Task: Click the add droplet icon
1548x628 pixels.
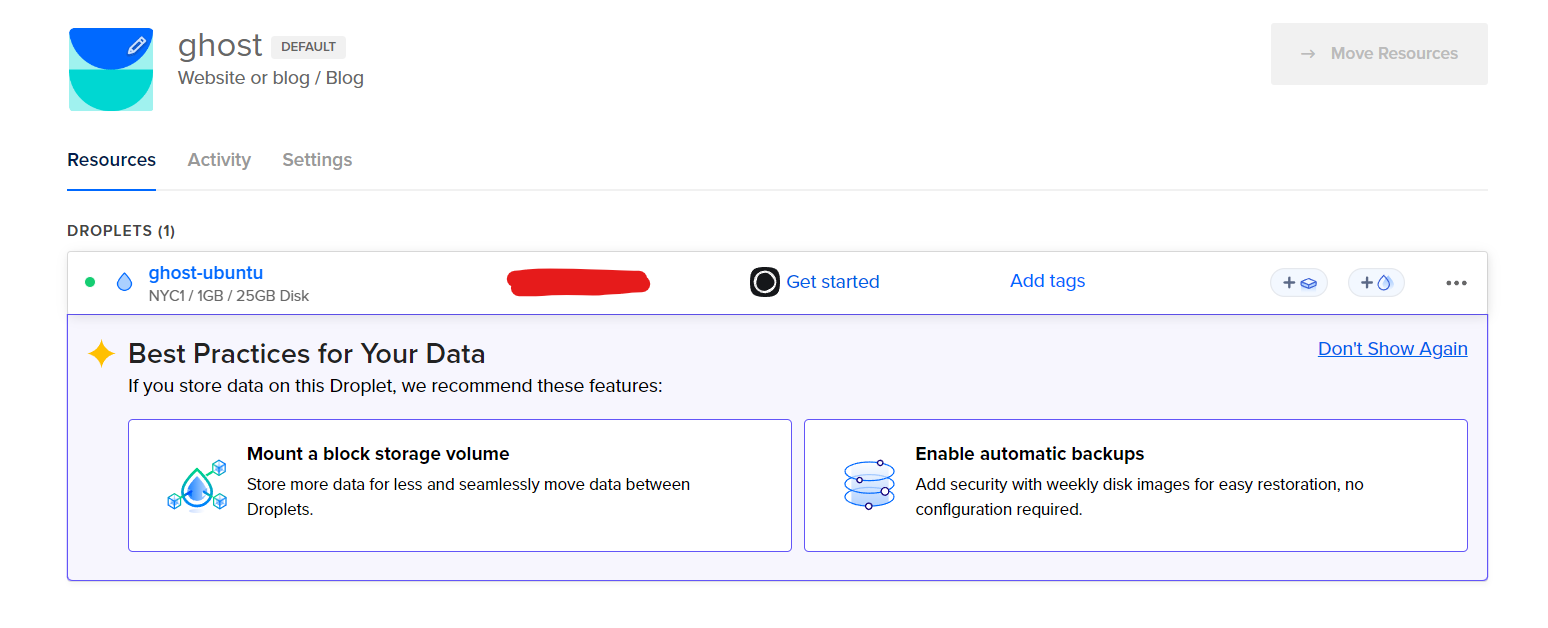Action: (1376, 282)
